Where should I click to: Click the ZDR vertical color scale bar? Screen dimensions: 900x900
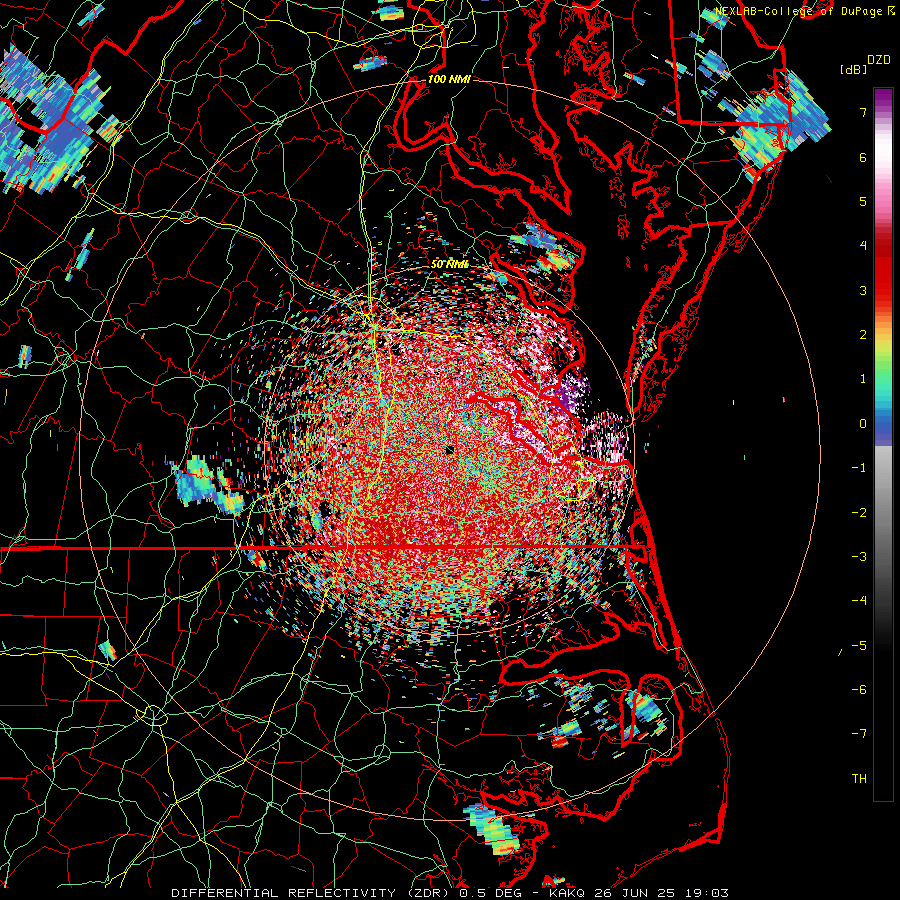(x=883, y=444)
